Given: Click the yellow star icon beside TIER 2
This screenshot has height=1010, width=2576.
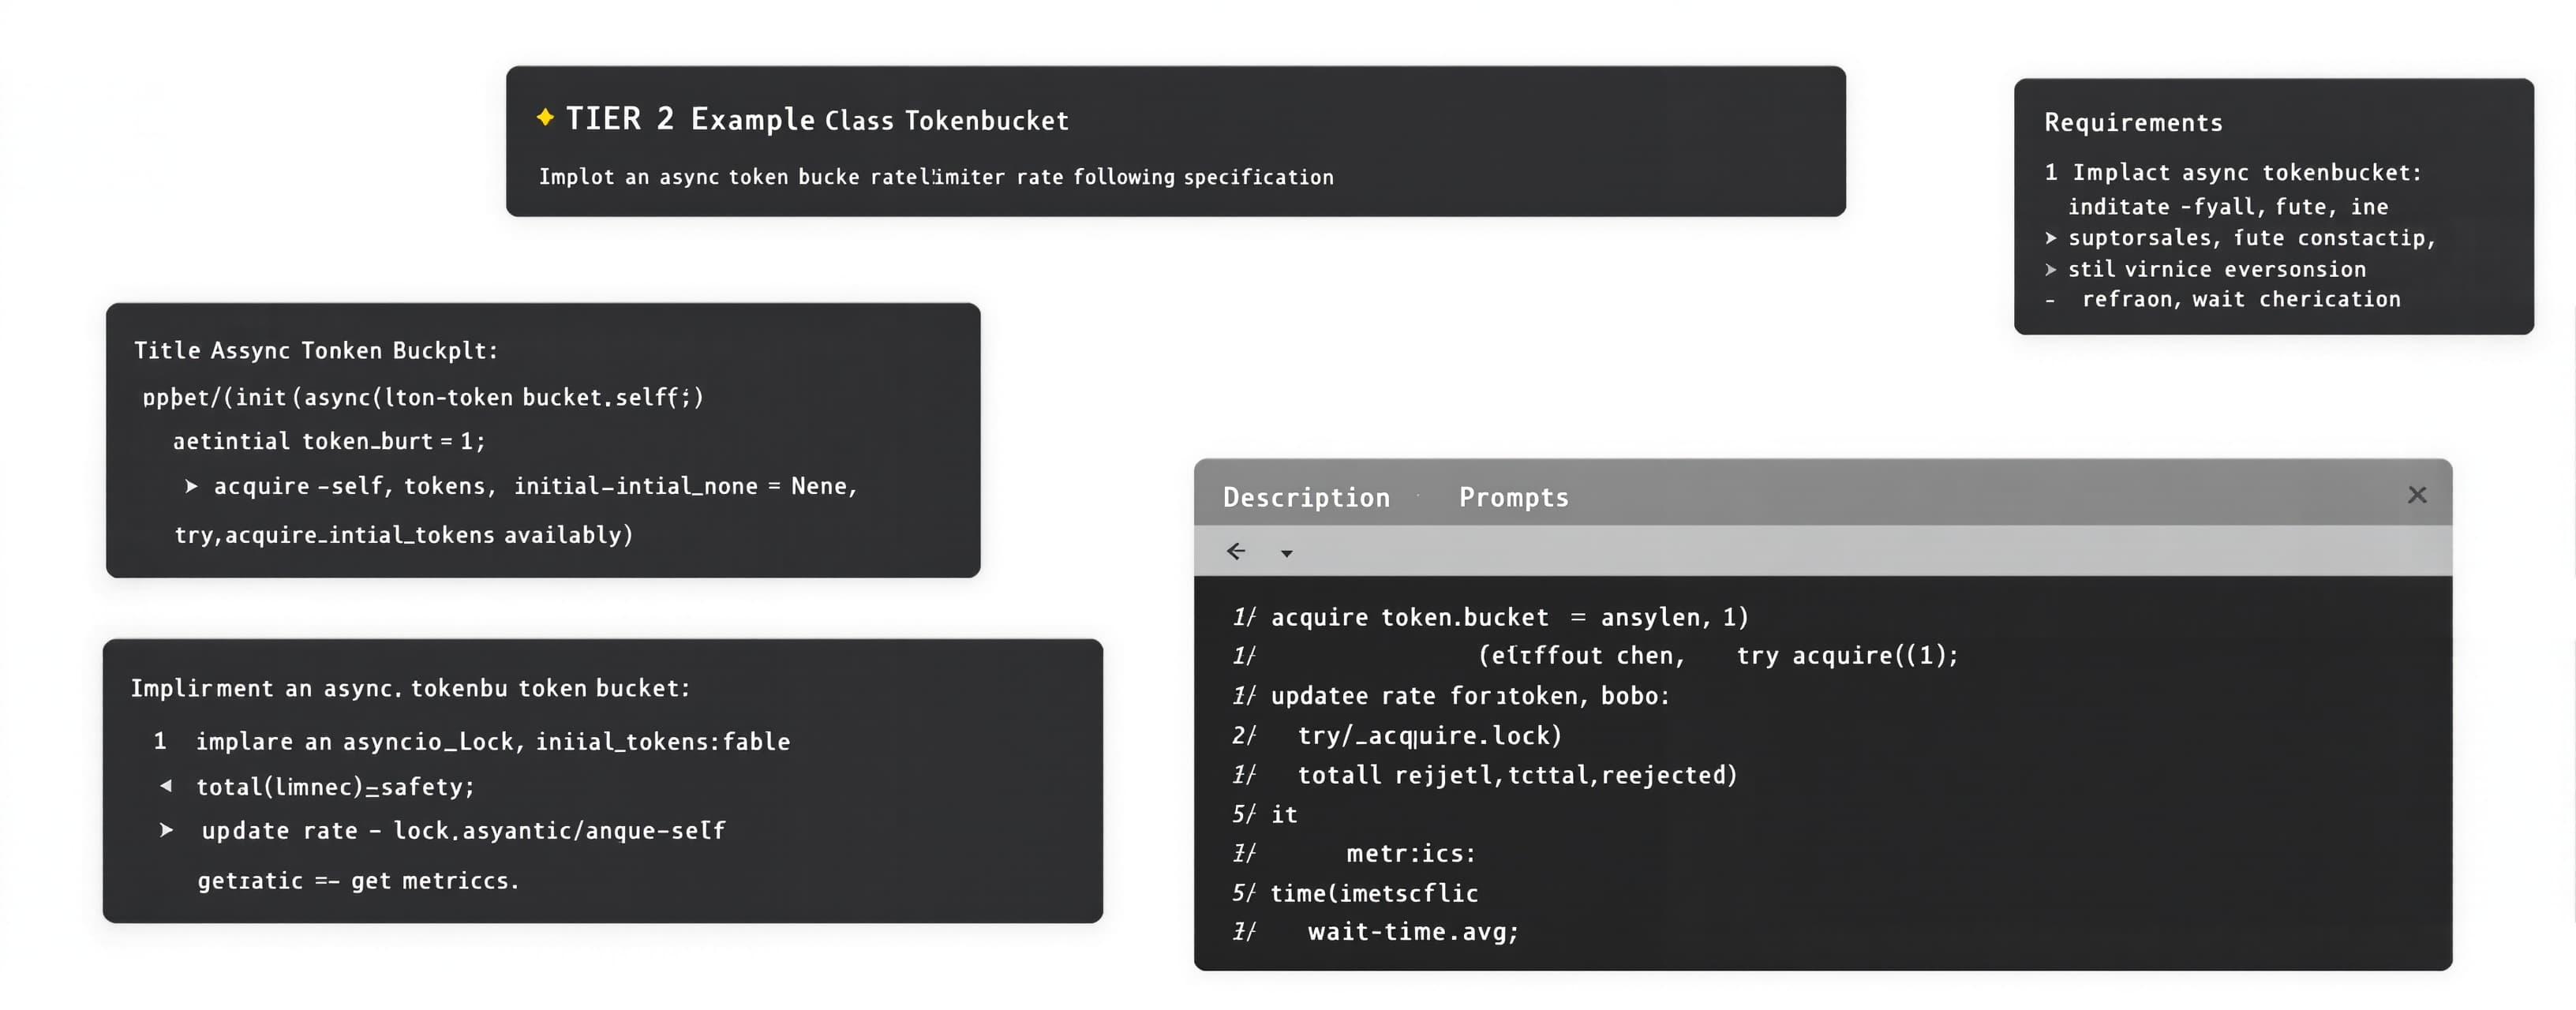Looking at the screenshot, I should [x=545, y=117].
